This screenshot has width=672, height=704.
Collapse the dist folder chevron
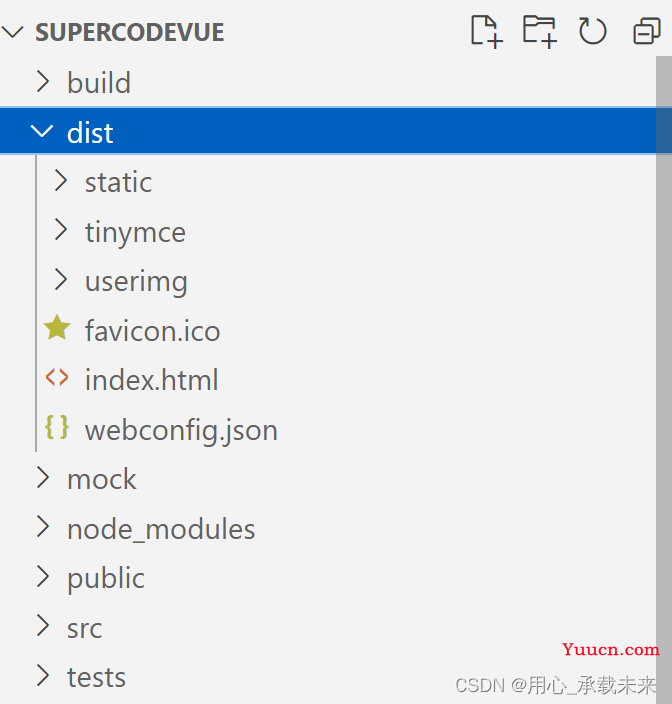pos(42,131)
